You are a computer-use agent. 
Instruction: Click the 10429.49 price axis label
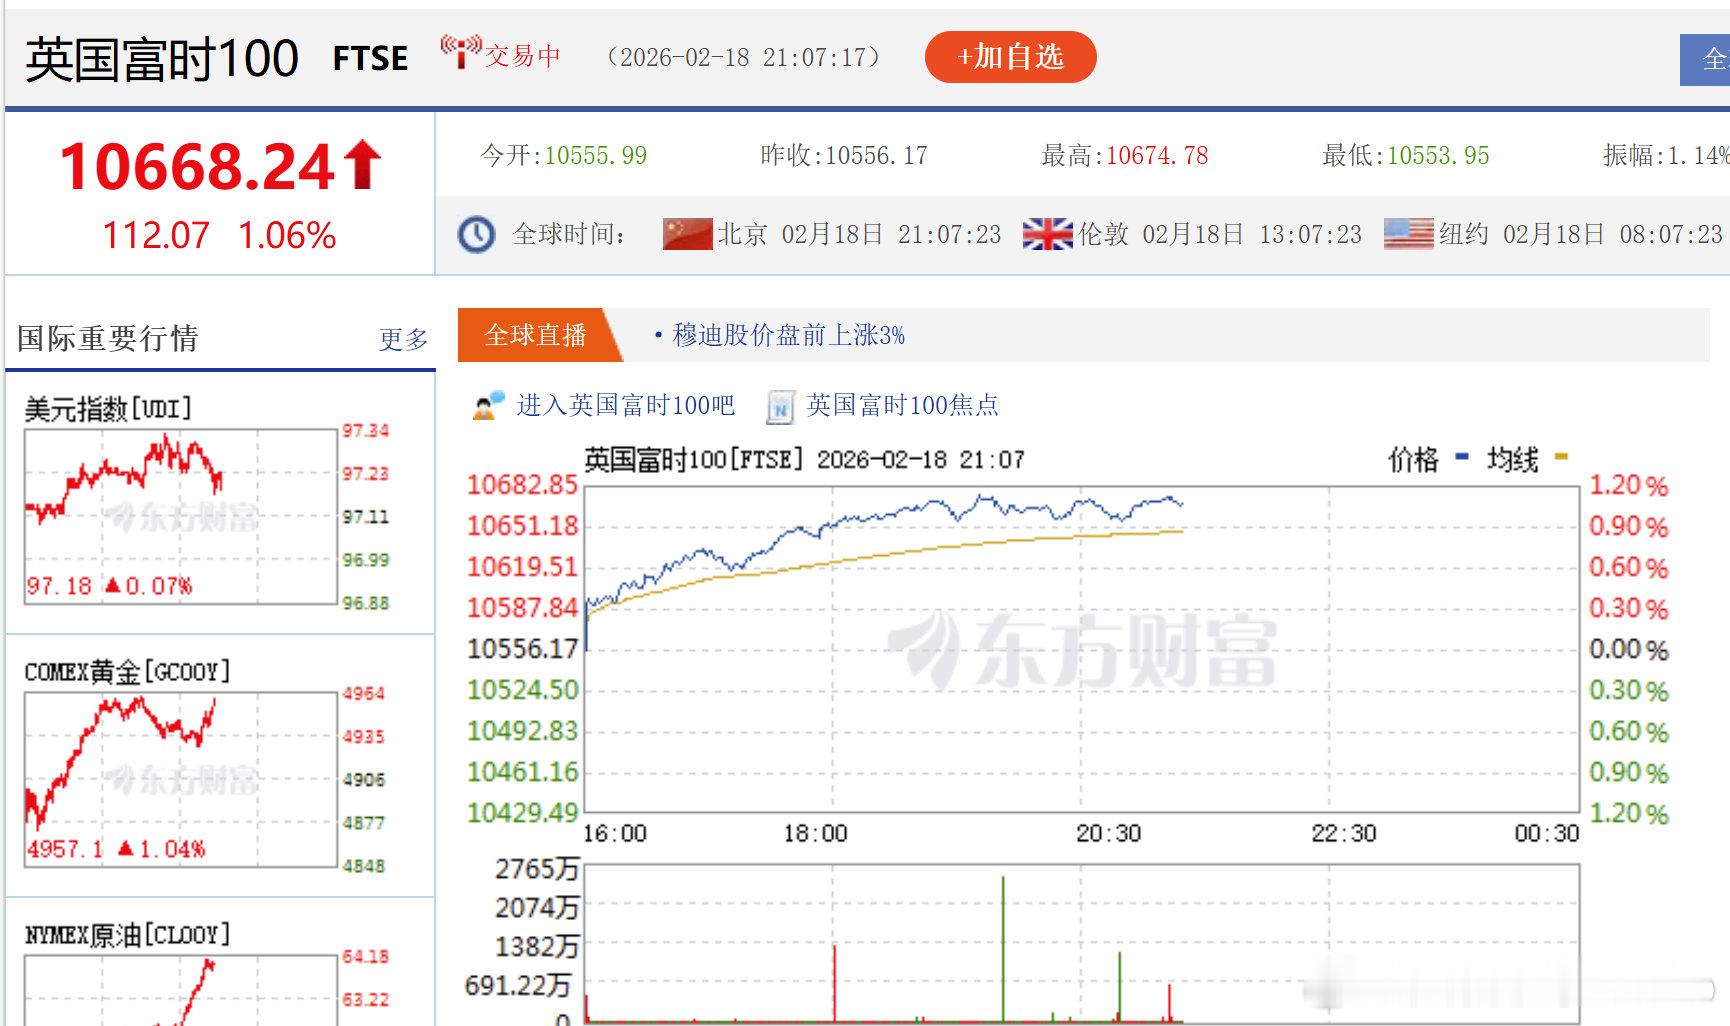point(522,813)
